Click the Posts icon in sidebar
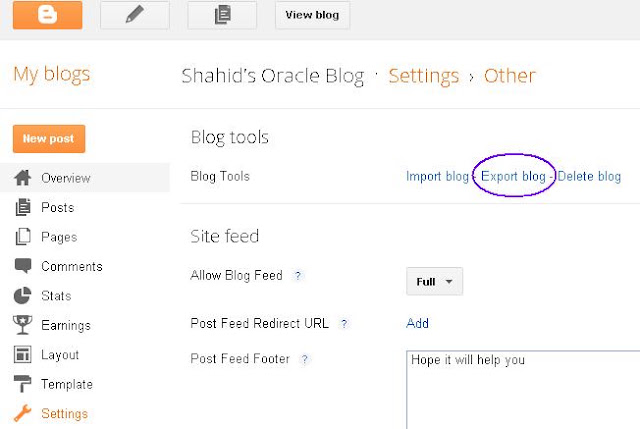640x429 pixels. click(x=23, y=207)
